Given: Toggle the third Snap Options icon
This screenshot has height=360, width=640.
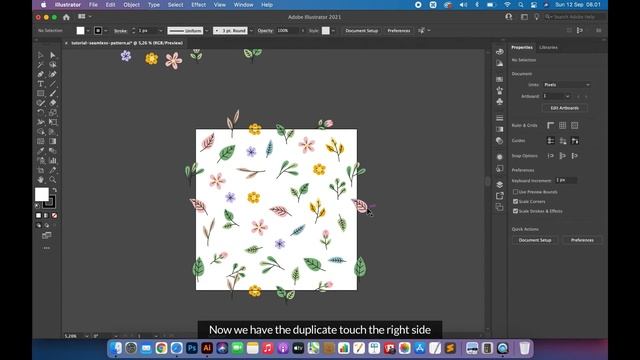Looking at the screenshot, I should (575, 156).
